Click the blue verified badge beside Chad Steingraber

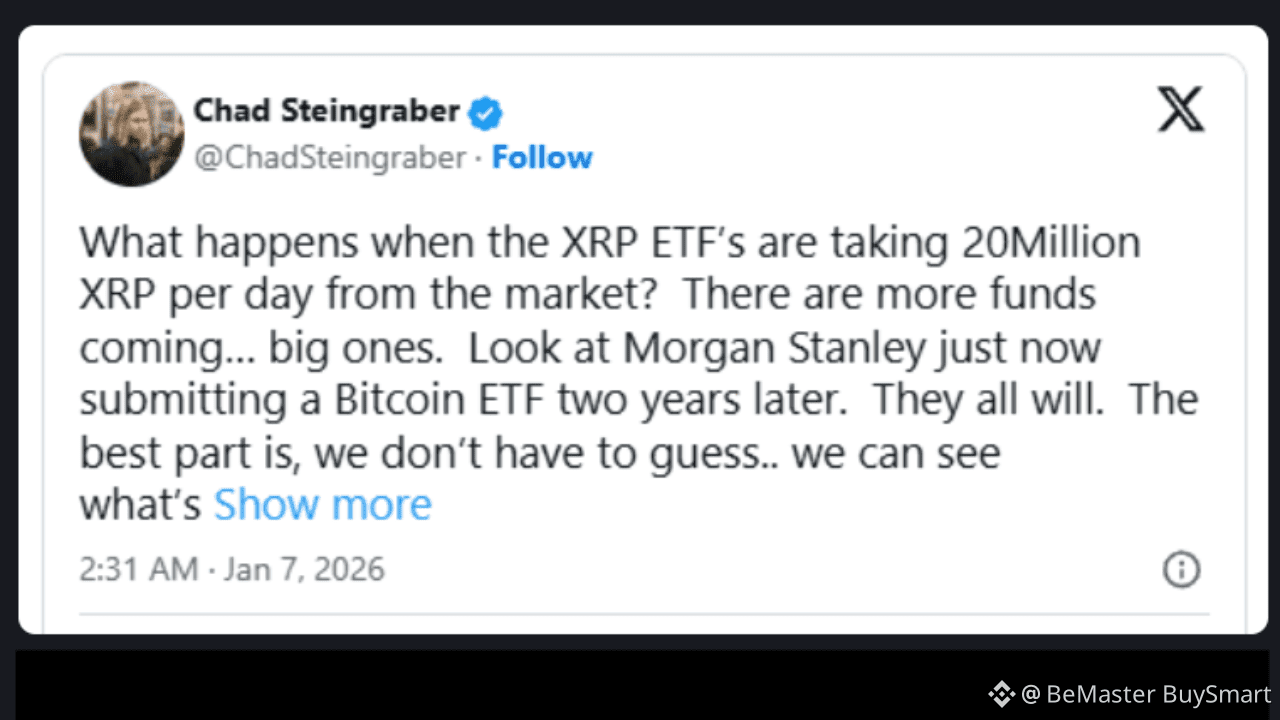tap(485, 112)
